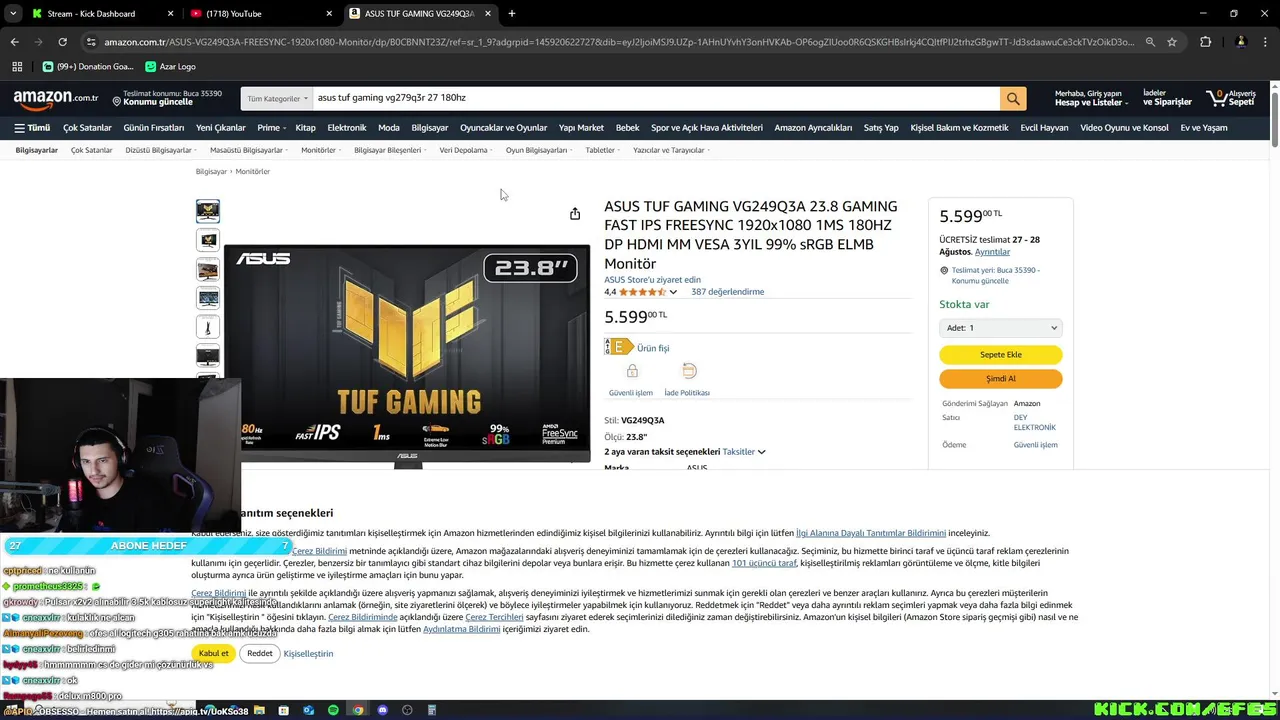Open the Calculator from the taskbar

point(432,711)
